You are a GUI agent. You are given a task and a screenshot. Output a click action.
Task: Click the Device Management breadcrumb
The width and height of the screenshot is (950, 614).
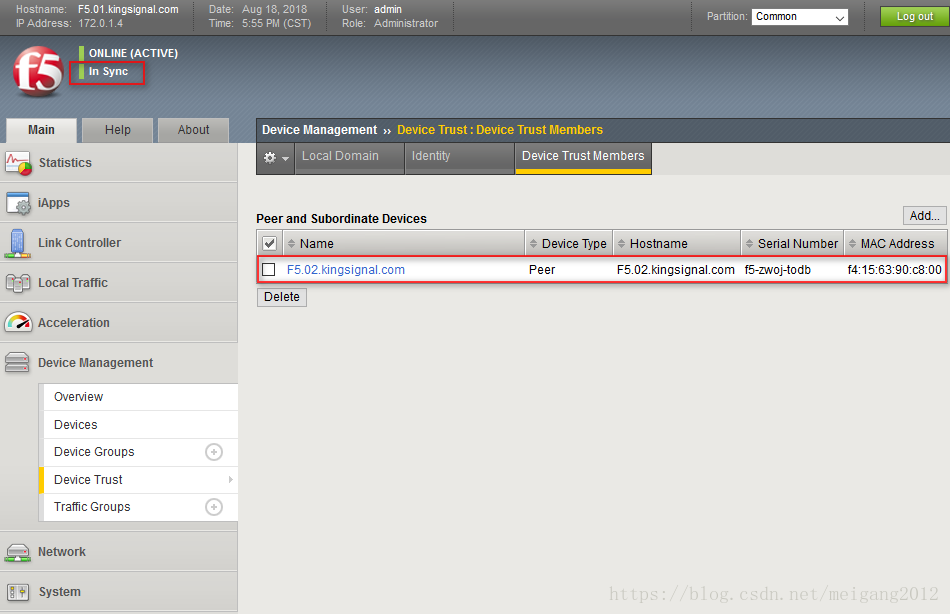[x=319, y=130]
